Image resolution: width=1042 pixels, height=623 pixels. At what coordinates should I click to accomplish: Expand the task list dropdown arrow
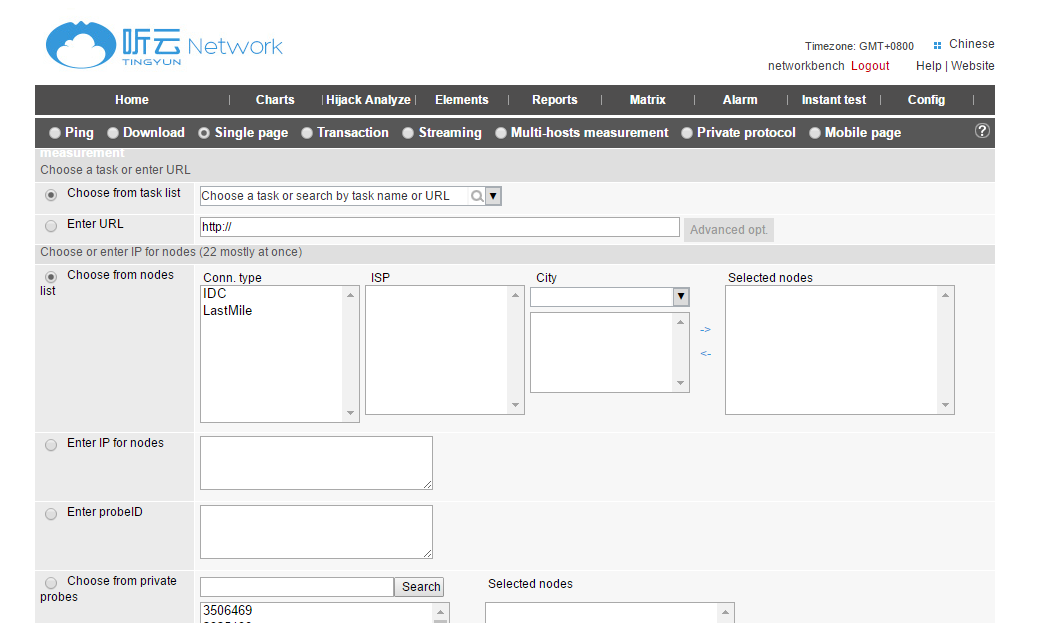click(493, 196)
